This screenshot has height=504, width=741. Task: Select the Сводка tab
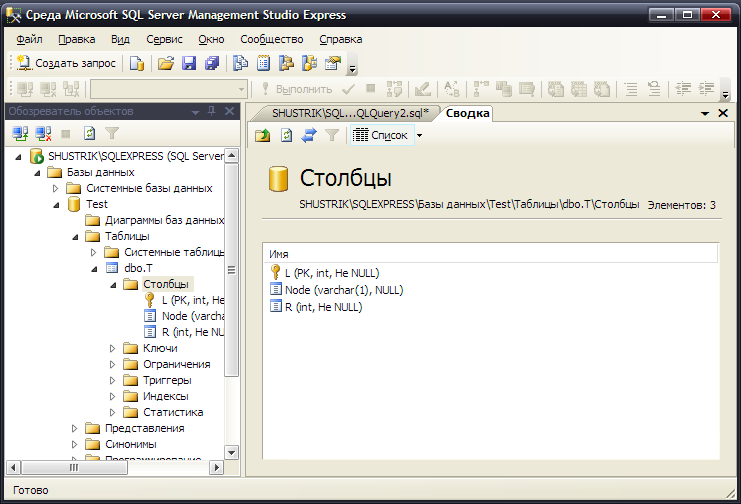[467, 113]
